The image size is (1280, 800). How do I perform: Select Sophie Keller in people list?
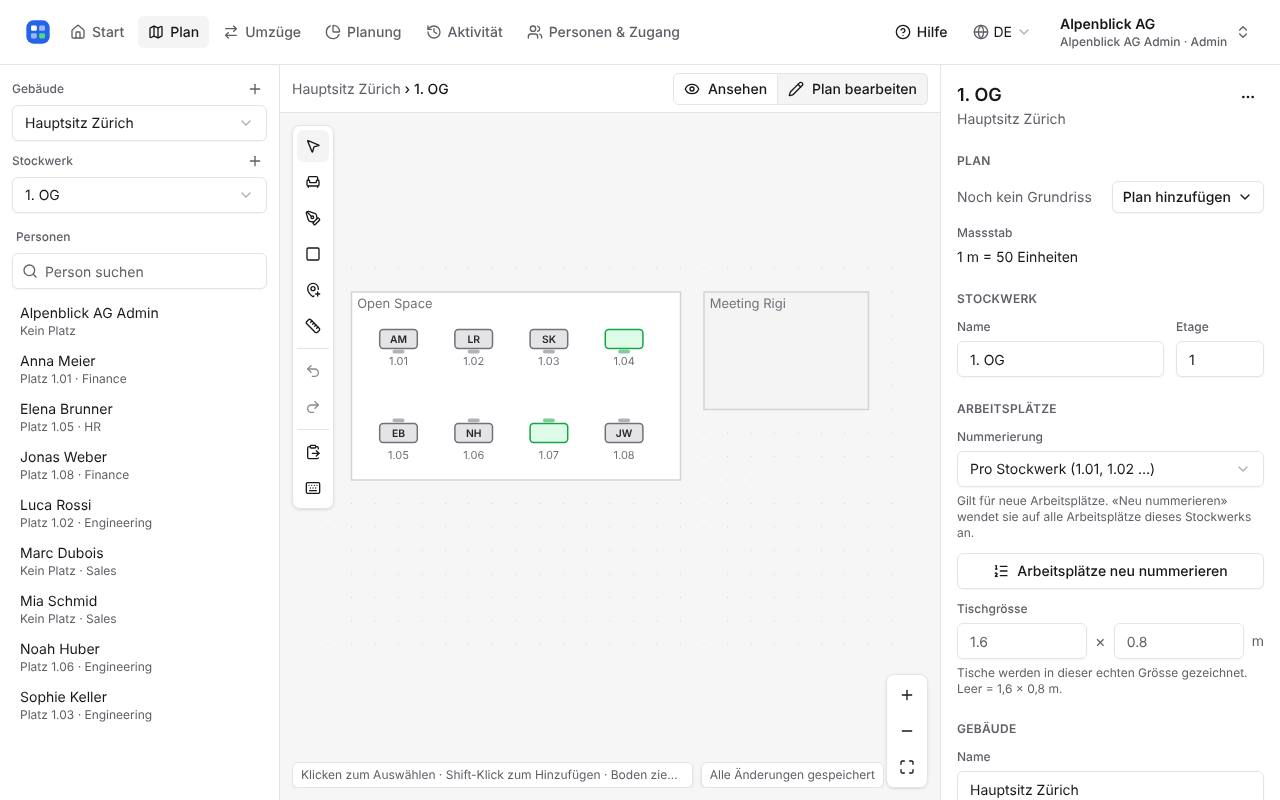[139, 705]
